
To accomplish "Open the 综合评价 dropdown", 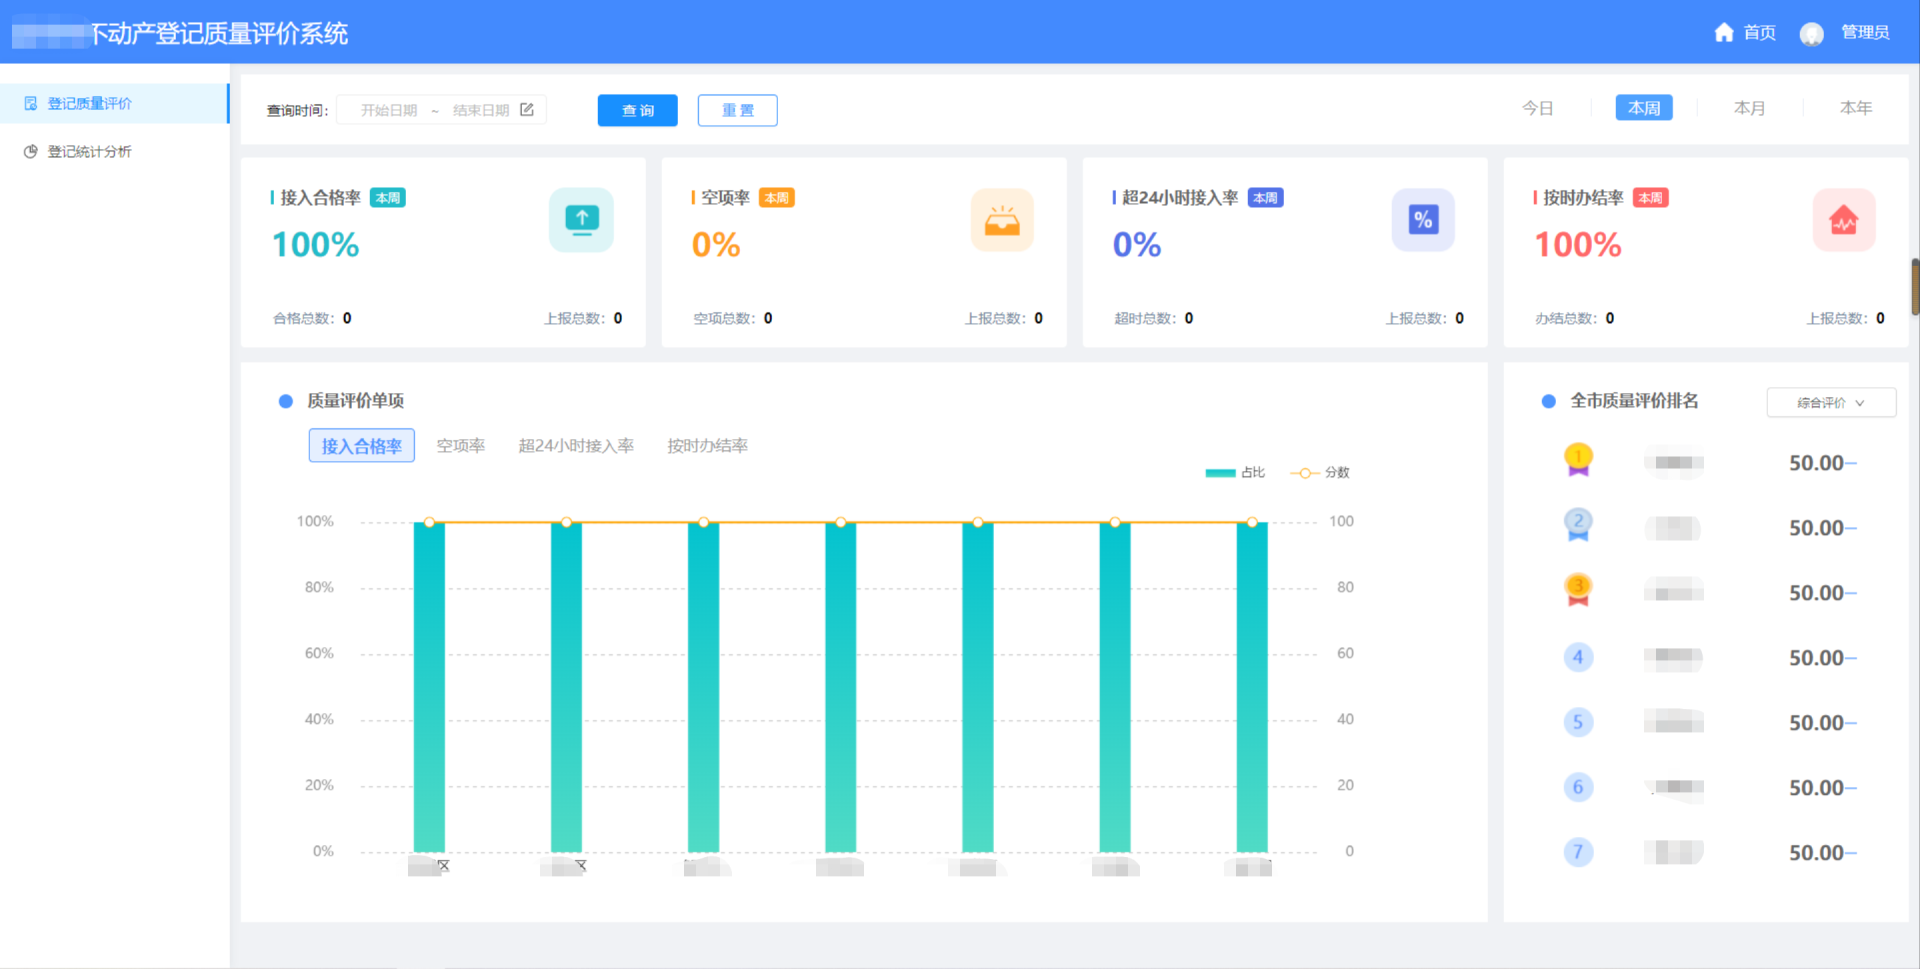I will [x=1830, y=403].
